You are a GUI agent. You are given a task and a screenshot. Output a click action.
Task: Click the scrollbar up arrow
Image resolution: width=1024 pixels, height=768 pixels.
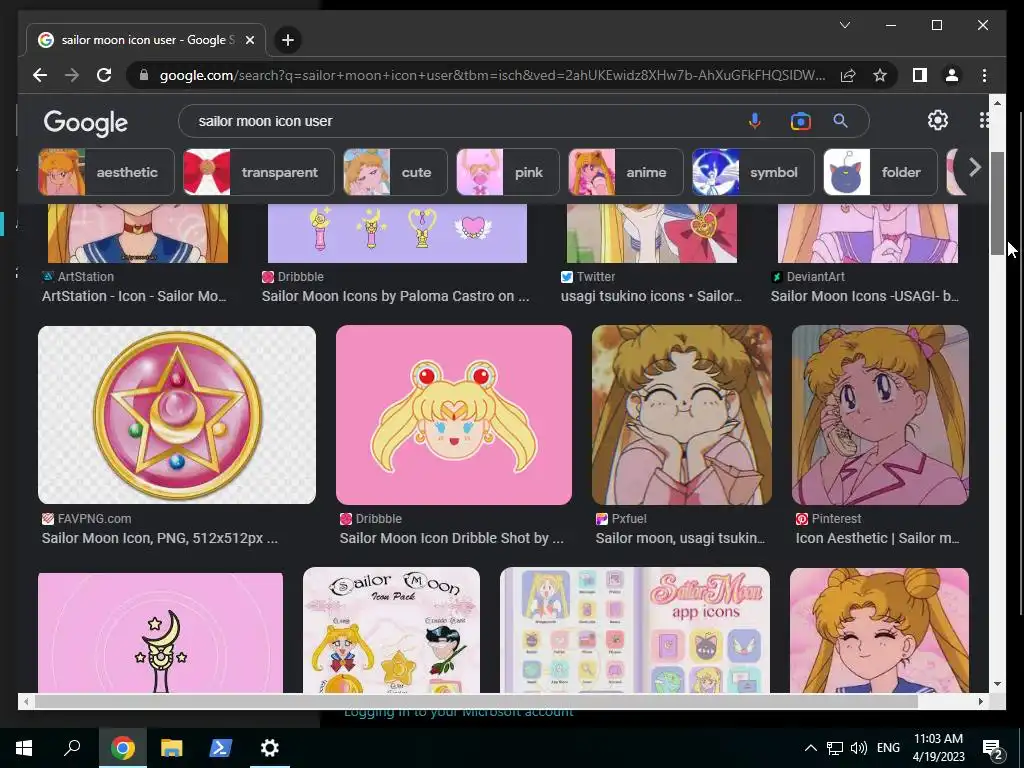click(997, 103)
